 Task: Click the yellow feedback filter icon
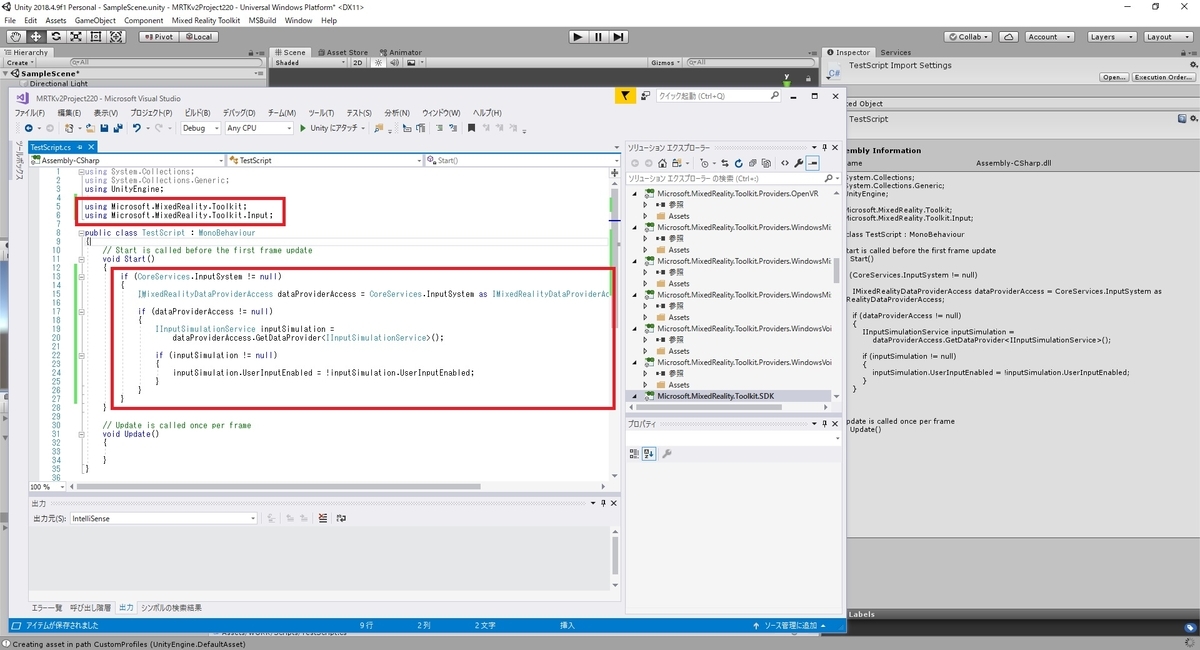click(x=624, y=96)
